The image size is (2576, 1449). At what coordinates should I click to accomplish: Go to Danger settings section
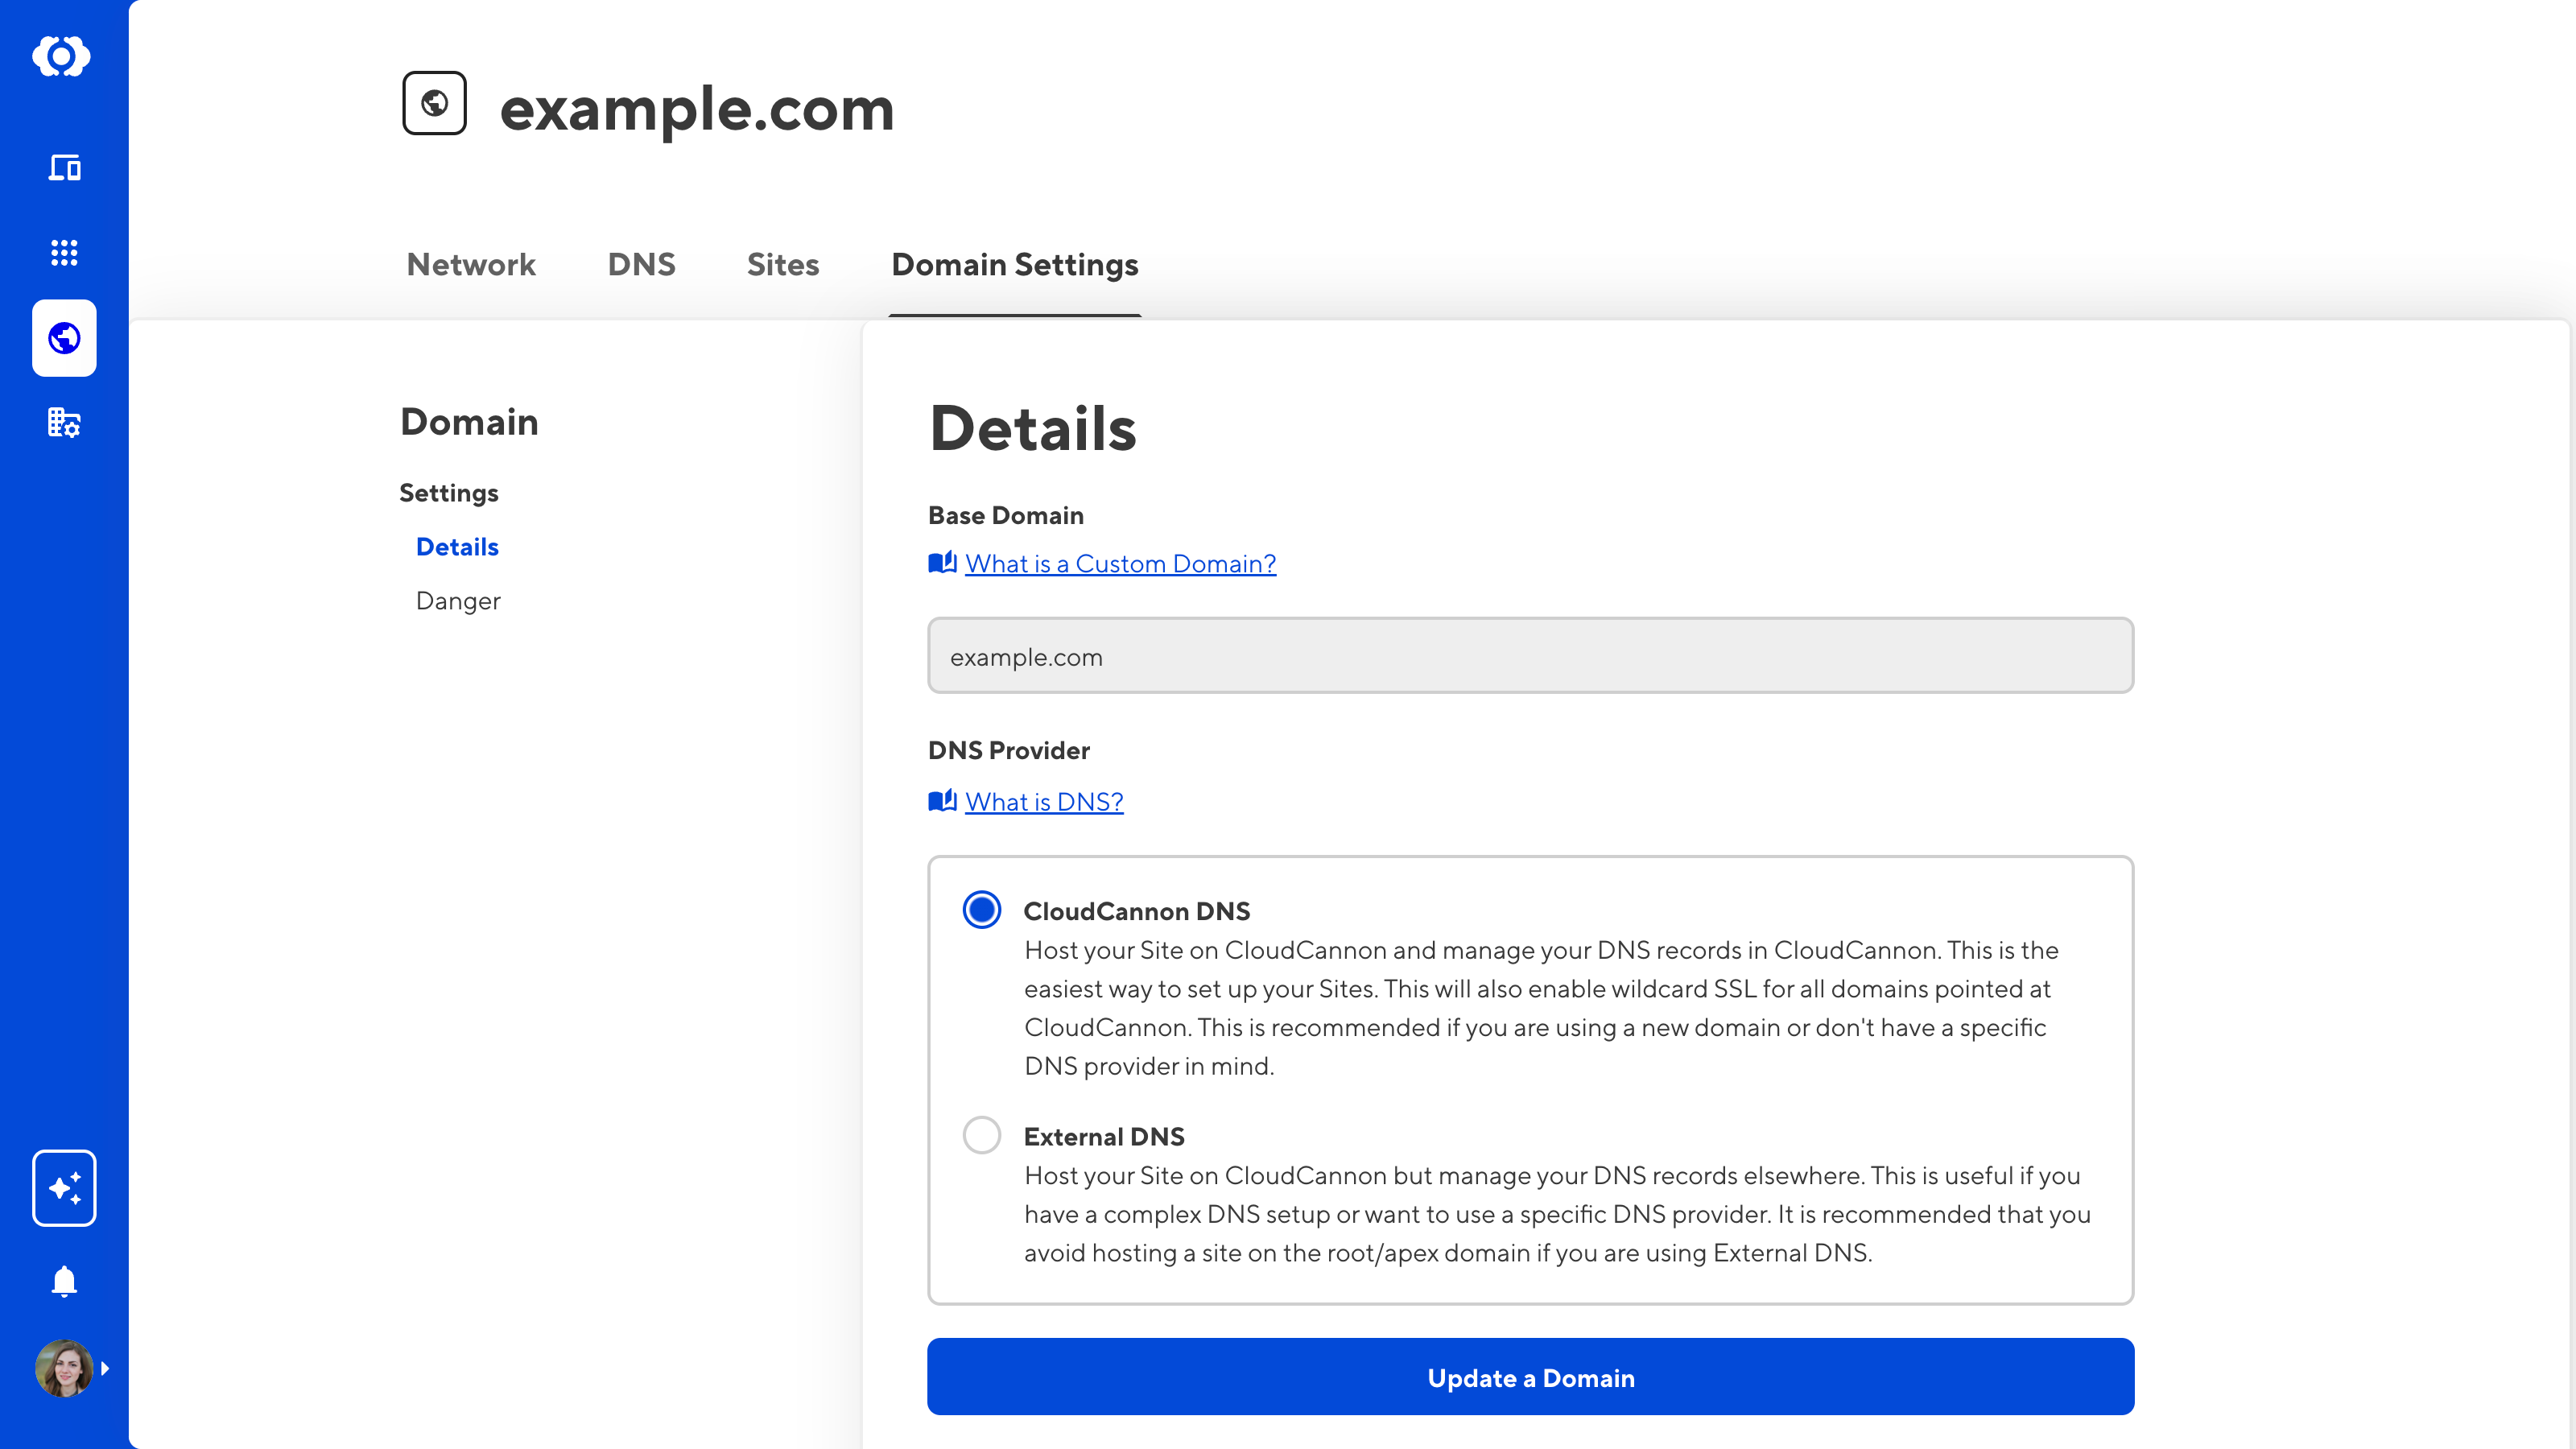(x=458, y=601)
